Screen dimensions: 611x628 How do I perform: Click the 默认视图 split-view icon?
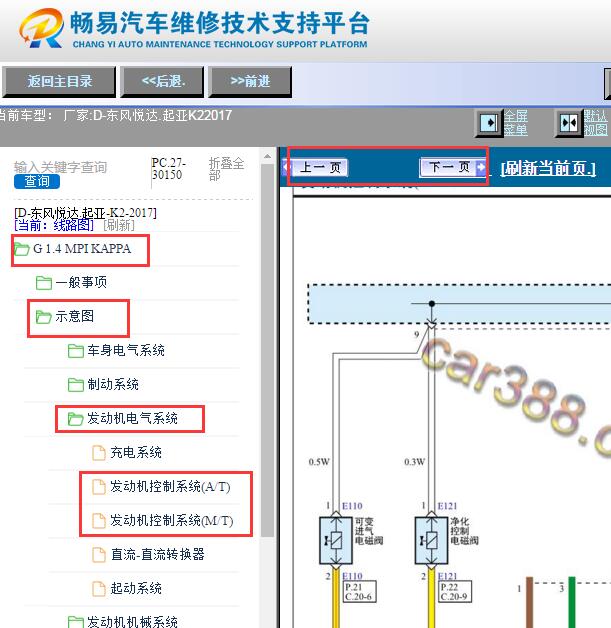tap(569, 123)
